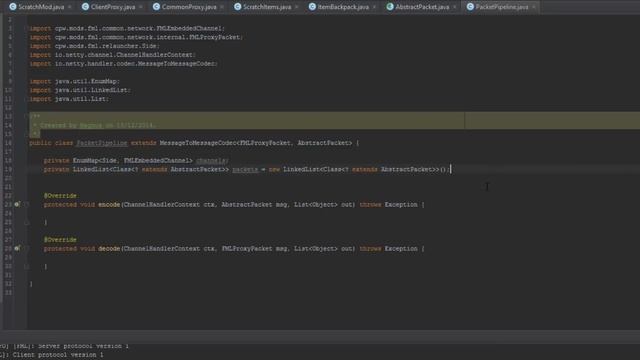Click the import java.util.LinkedList line
Viewport: 640px width, 360px height.
pyautogui.click(x=80, y=90)
